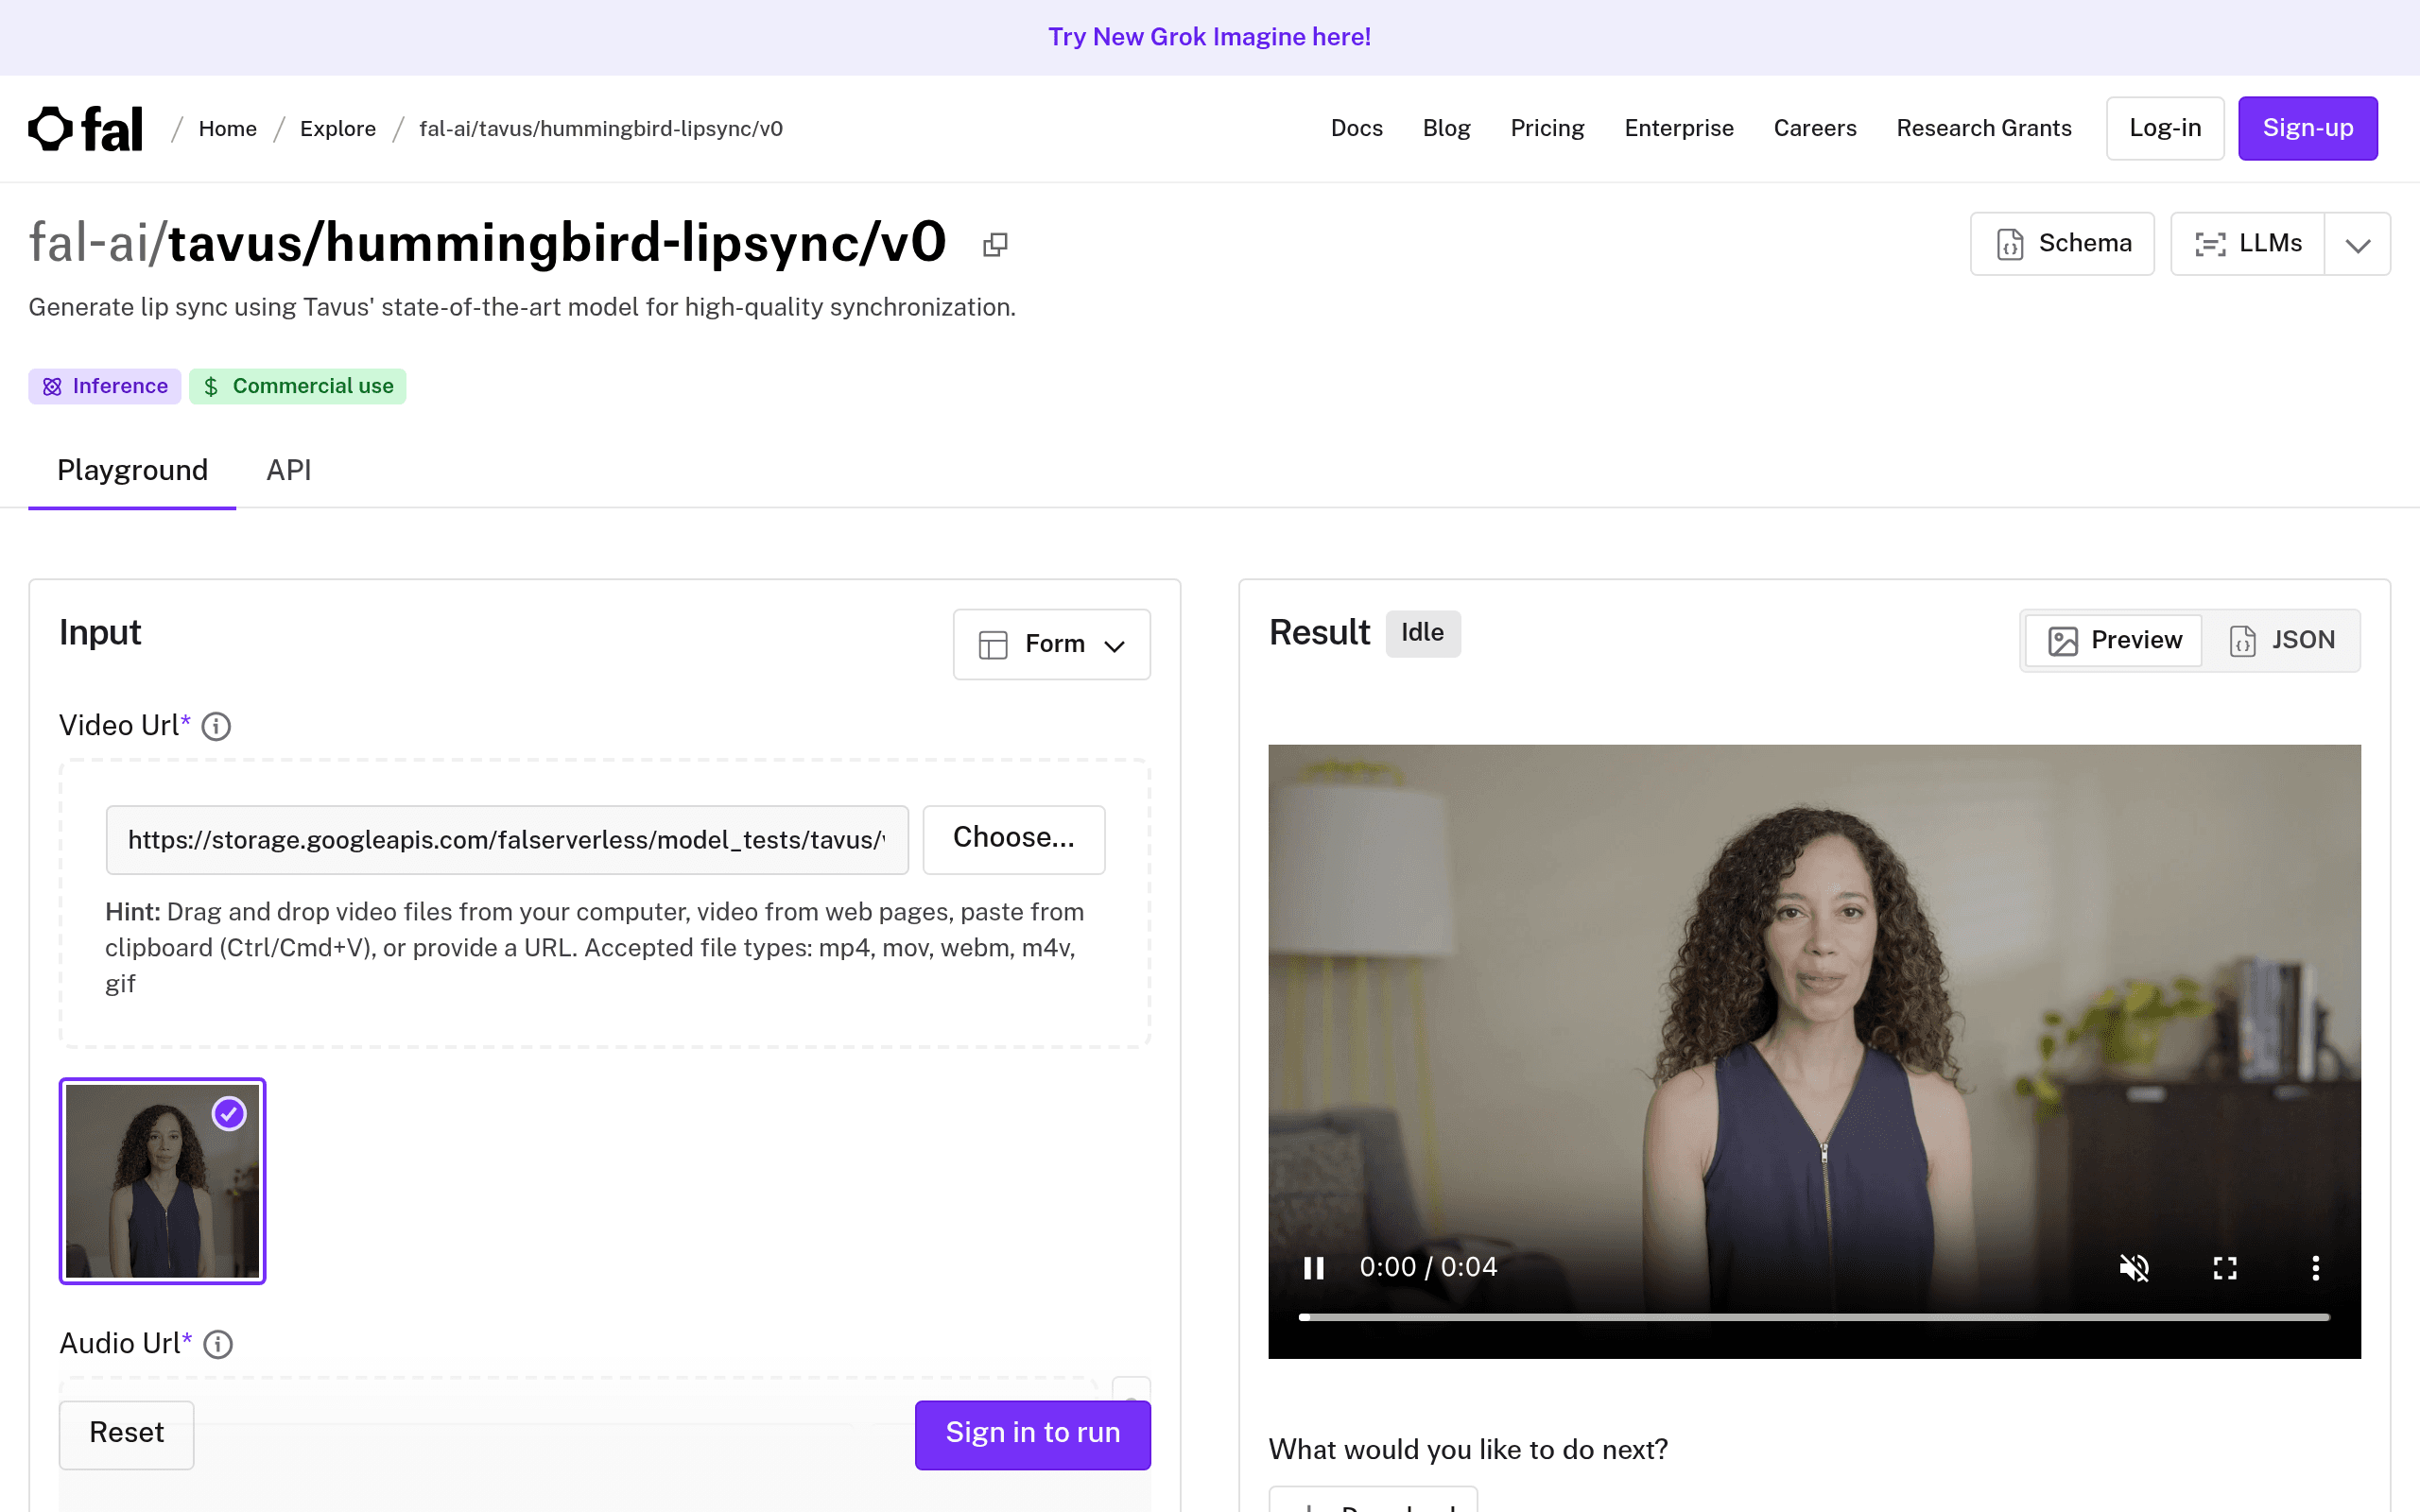Enter fullscreen on result video
The image size is (2420, 1512).
click(x=2225, y=1268)
